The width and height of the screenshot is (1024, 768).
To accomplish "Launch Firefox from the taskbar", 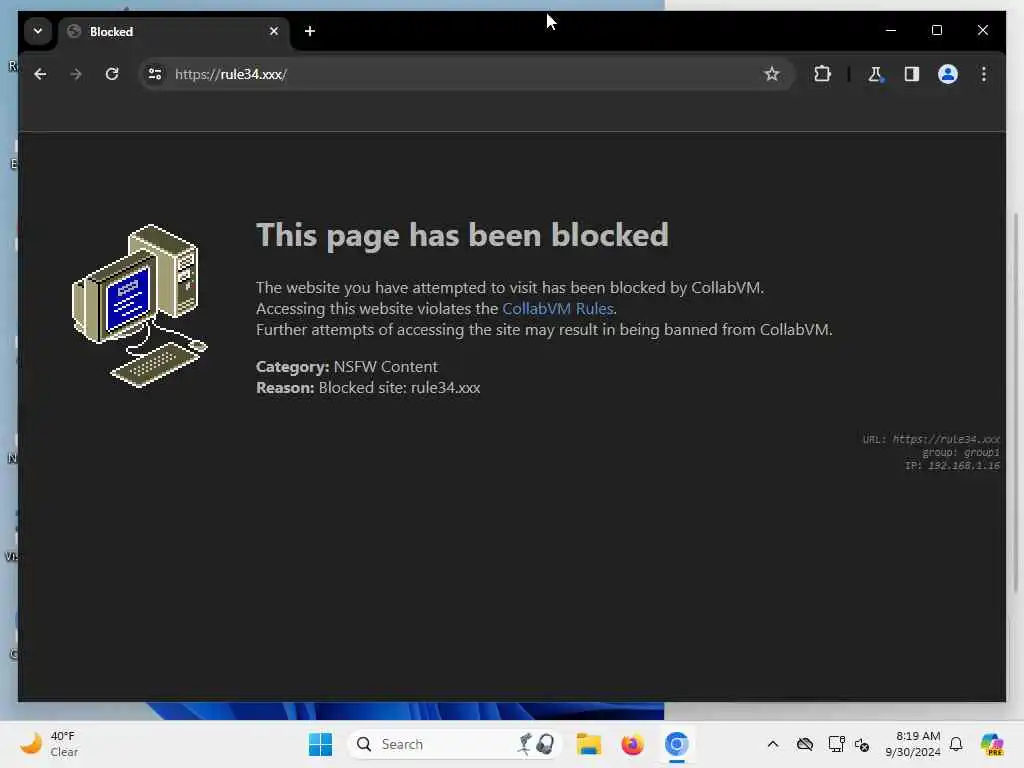I will 632,744.
